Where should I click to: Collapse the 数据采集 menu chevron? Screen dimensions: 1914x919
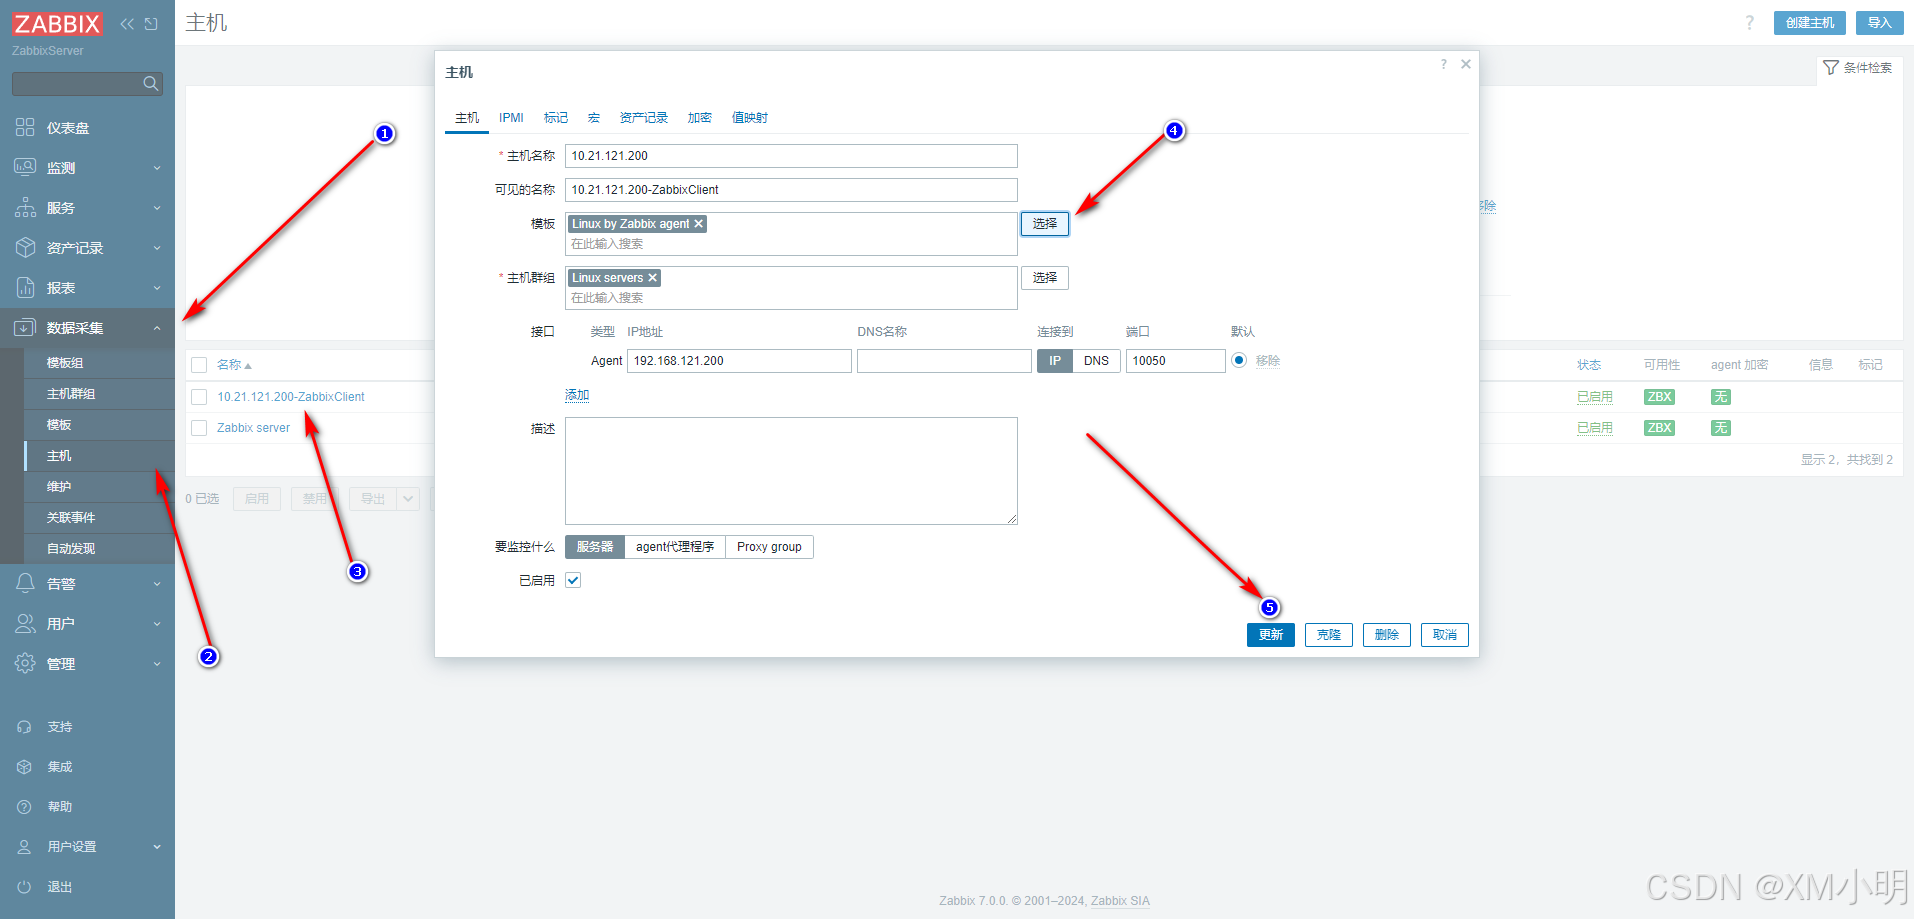point(157,328)
